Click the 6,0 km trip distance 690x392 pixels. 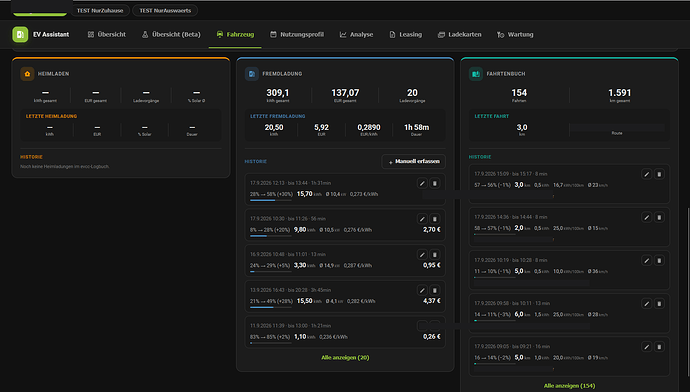[x=519, y=314]
